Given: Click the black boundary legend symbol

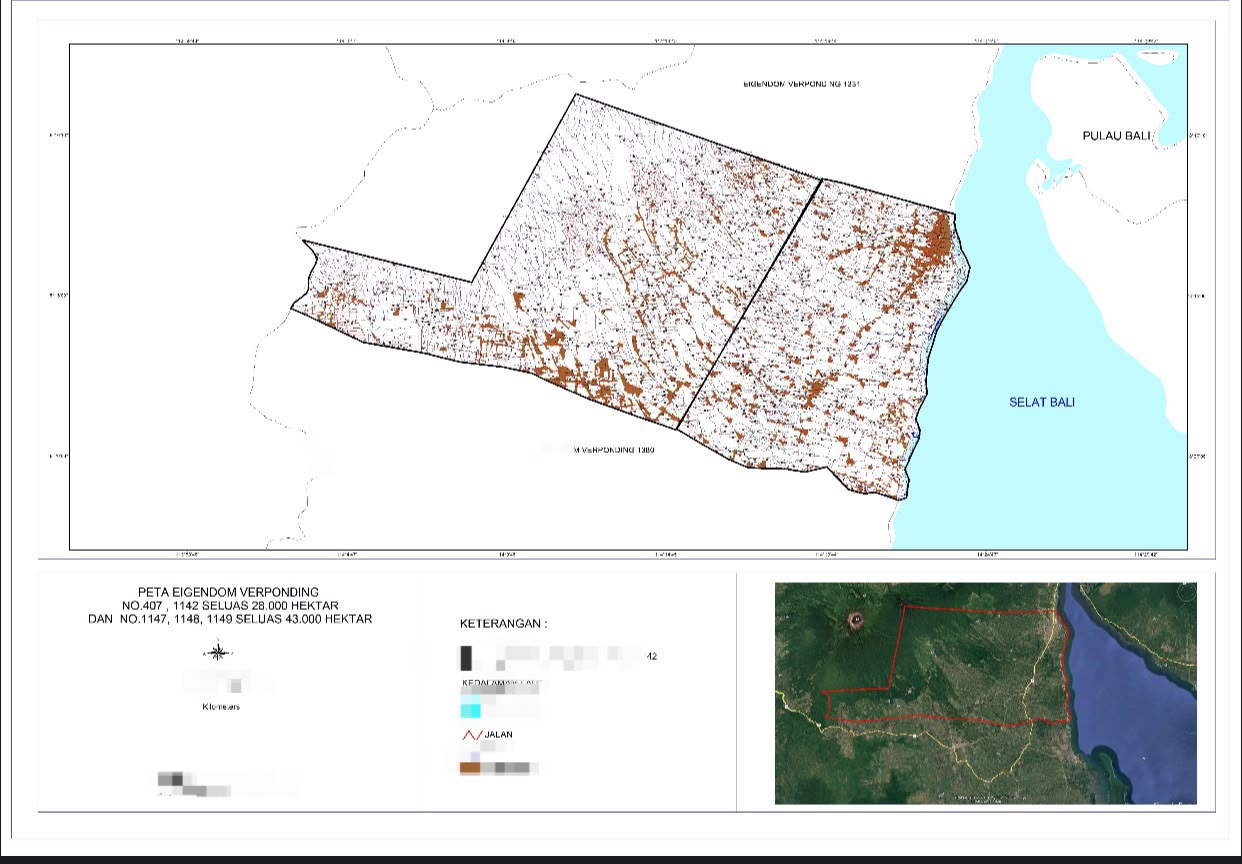Looking at the screenshot, I should coord(467,658).
